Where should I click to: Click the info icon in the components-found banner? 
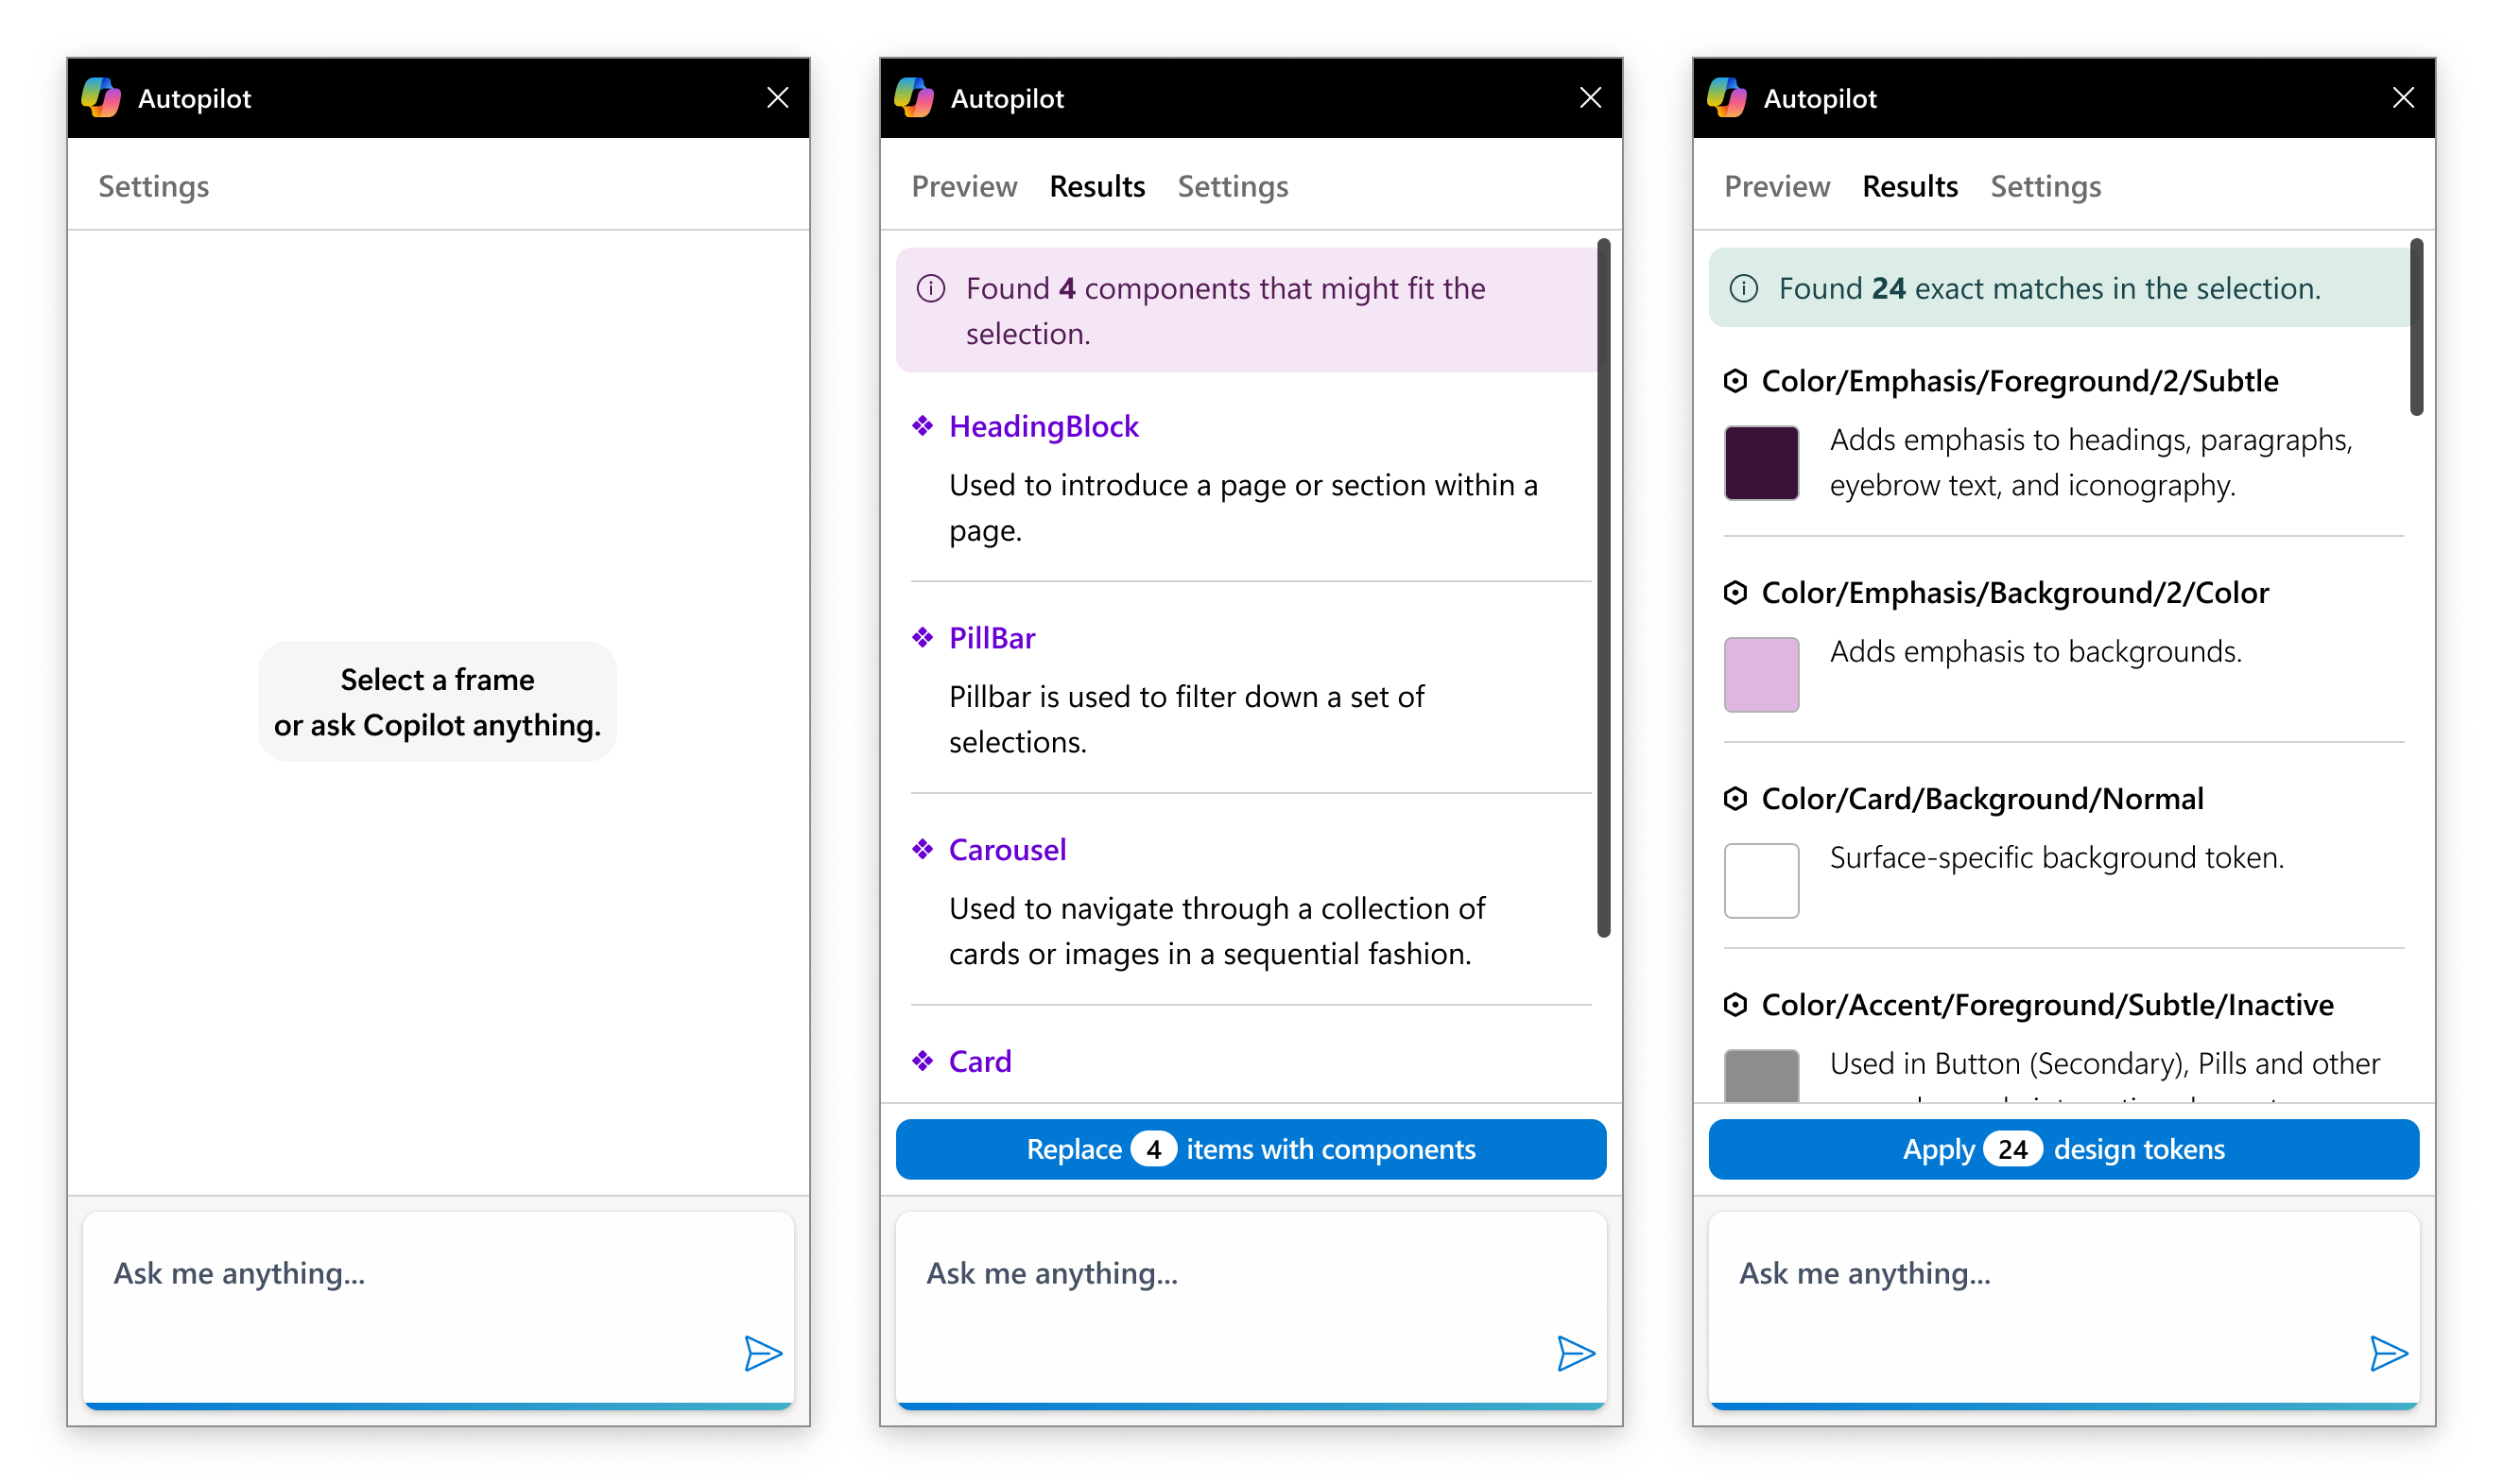point(931,289)
